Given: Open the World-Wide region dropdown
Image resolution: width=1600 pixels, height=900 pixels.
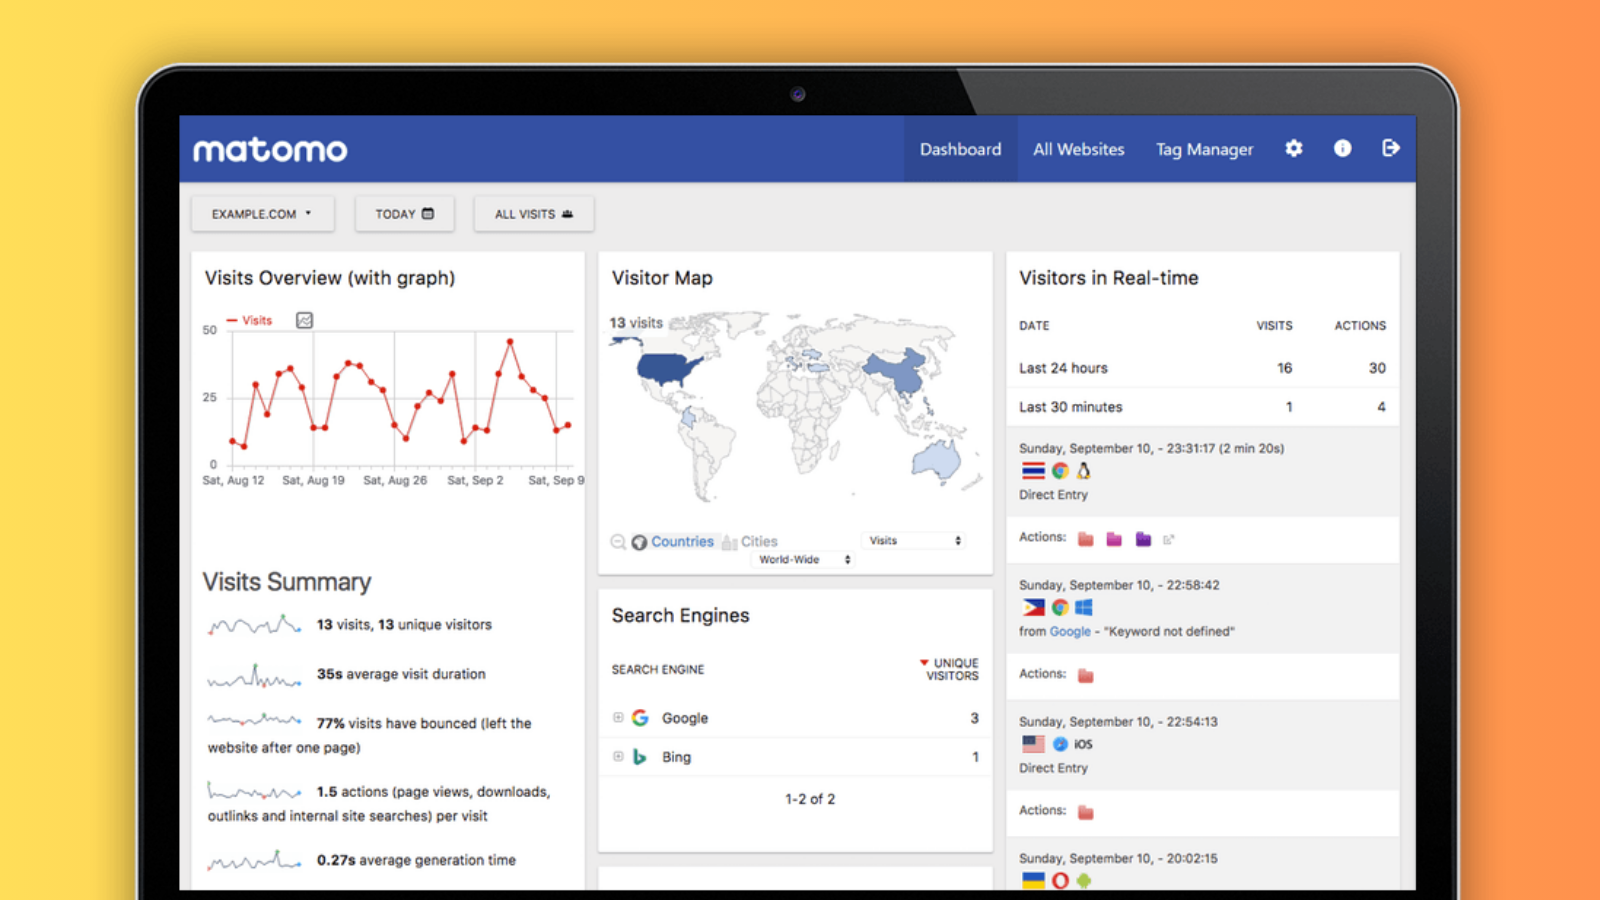Looking at the screenshot, I should click(x=802, y=560).
